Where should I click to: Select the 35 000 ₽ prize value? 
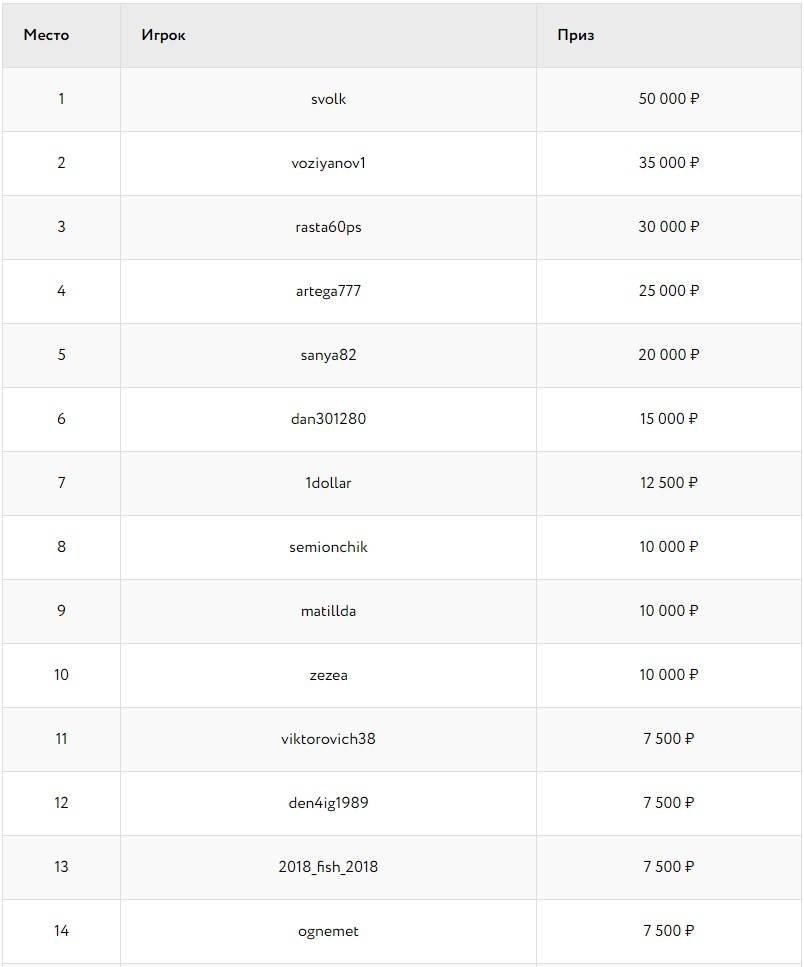click(668, 163)
